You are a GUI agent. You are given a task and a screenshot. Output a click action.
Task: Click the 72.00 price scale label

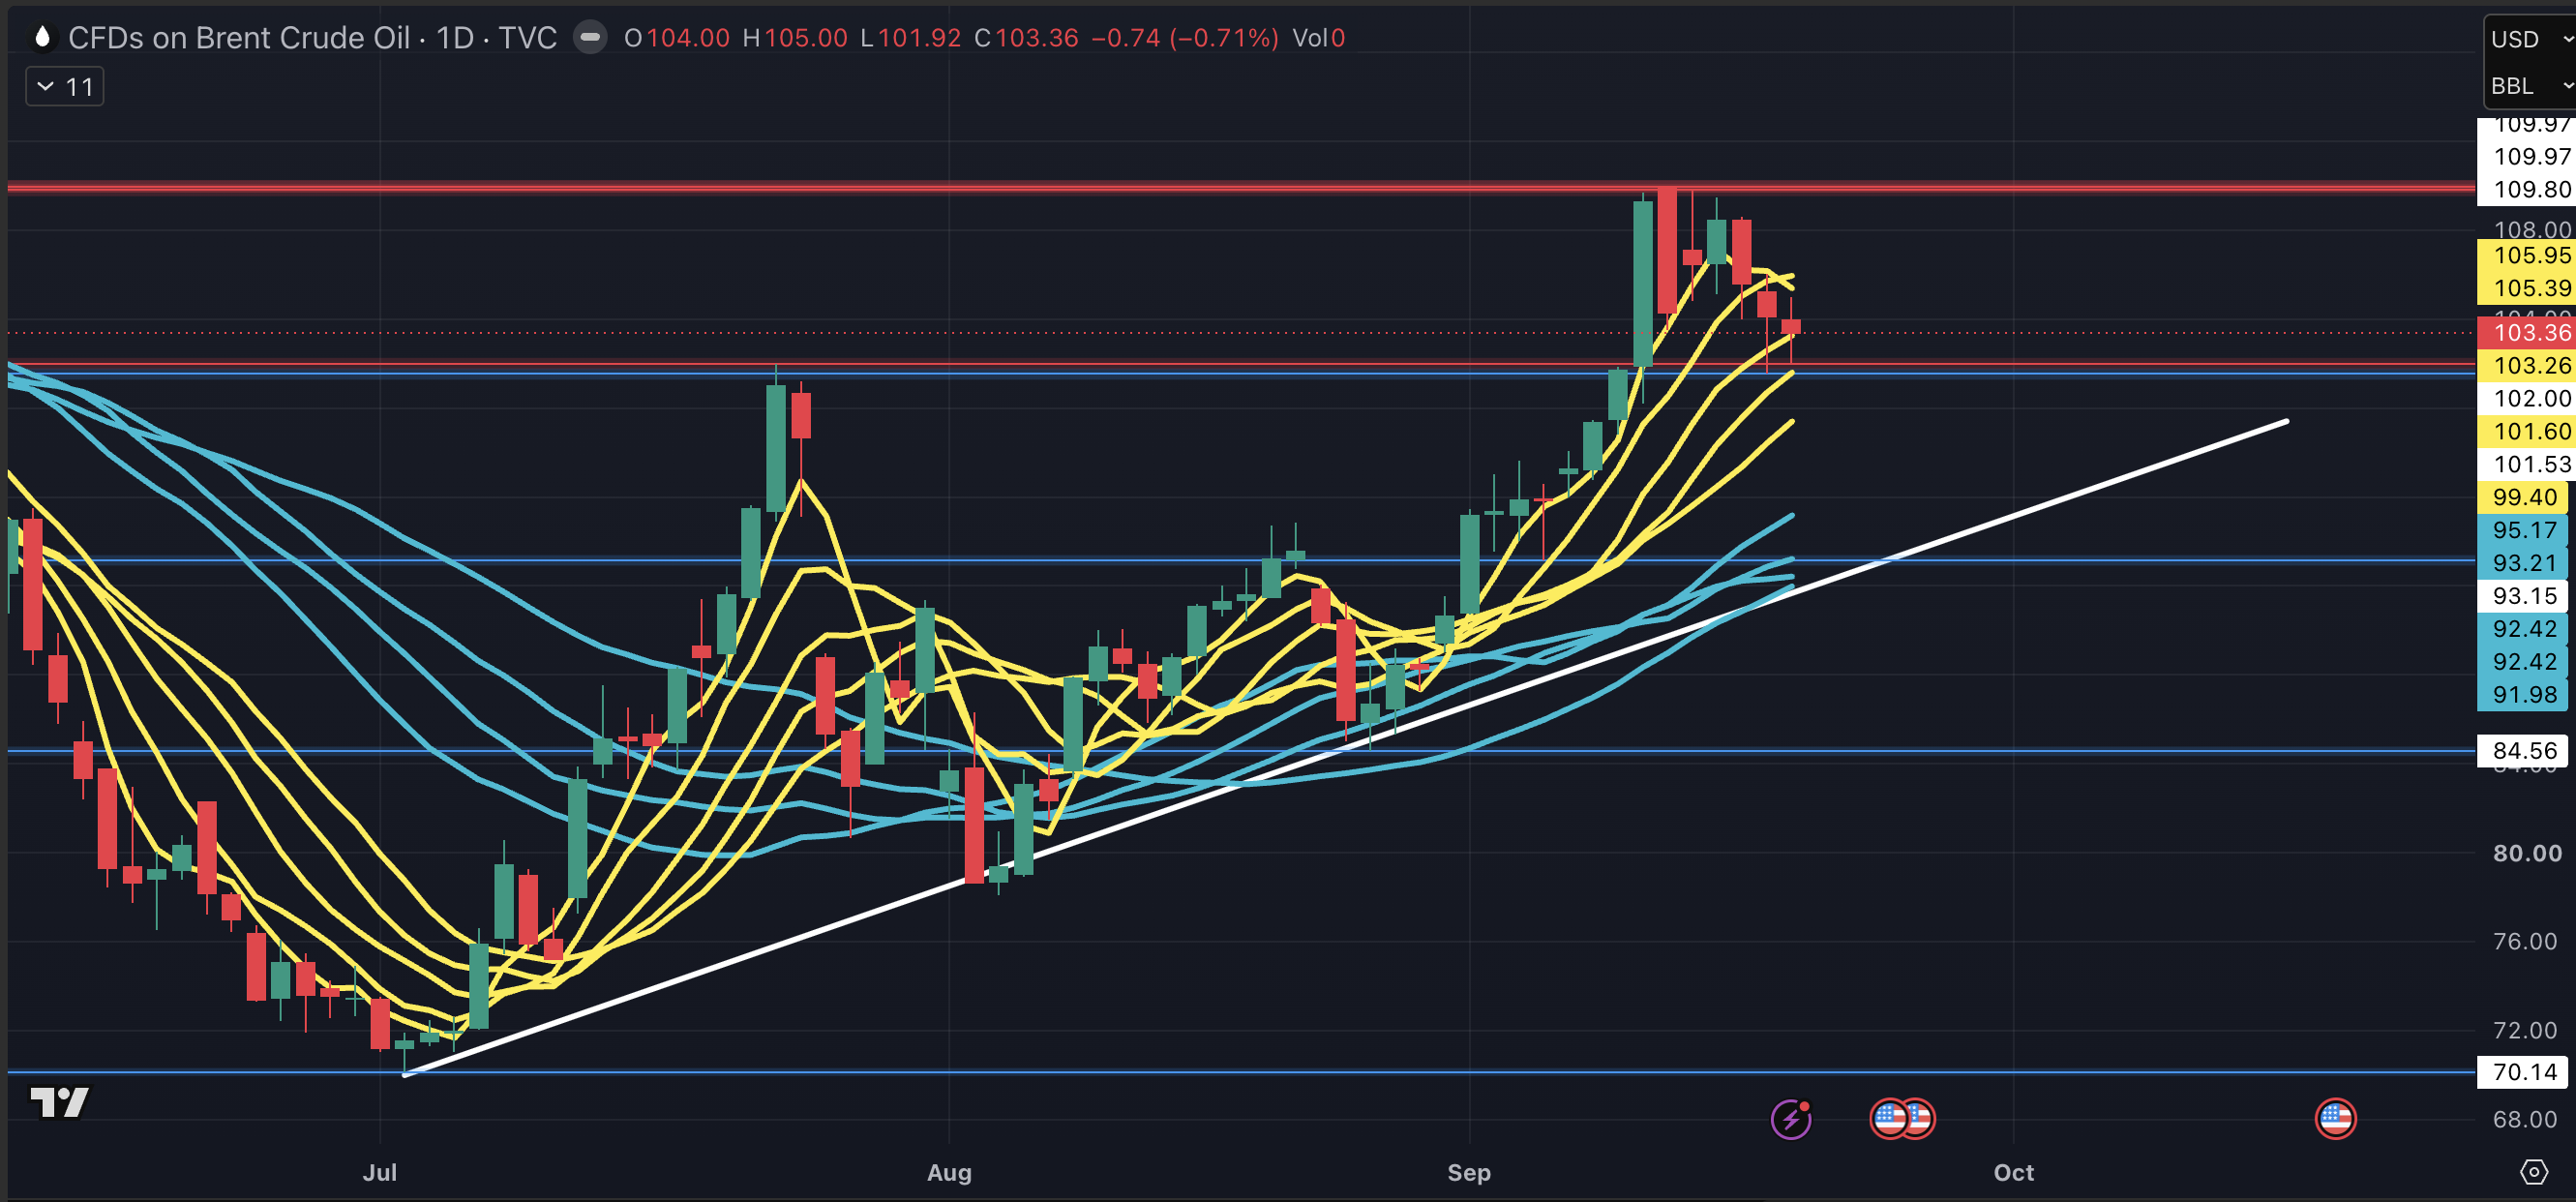2525,1030
